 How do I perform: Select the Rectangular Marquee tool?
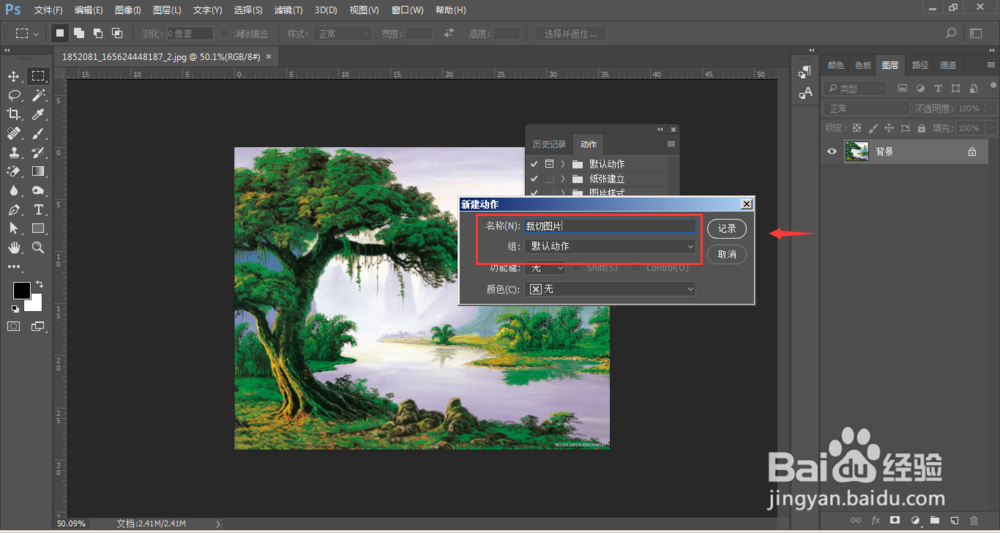click(x=38, y=77)
